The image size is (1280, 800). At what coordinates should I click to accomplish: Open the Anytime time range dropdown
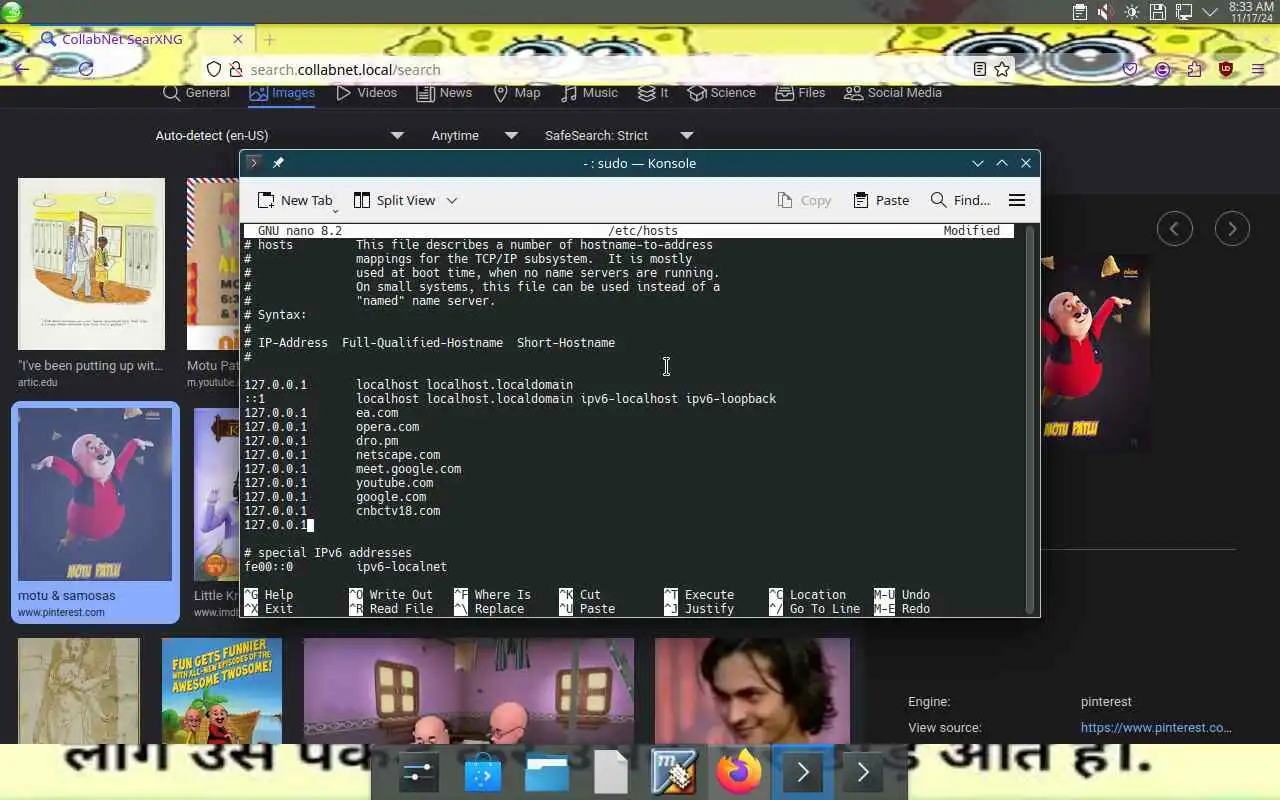(x=474, y=135)
